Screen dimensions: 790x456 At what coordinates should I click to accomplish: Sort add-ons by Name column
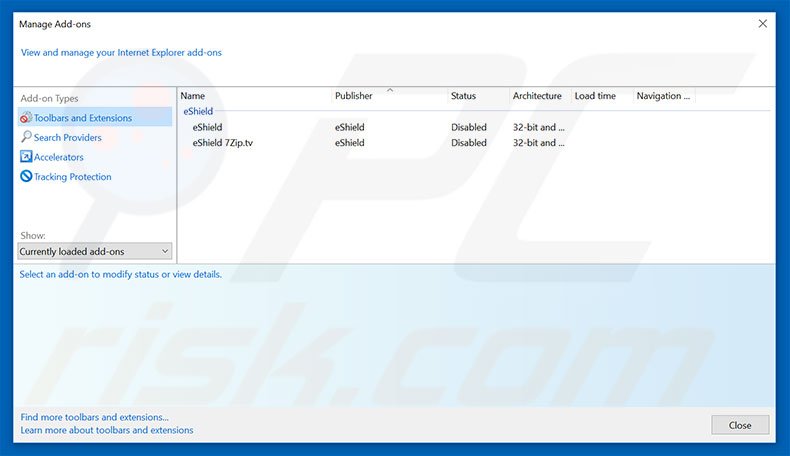193,96
